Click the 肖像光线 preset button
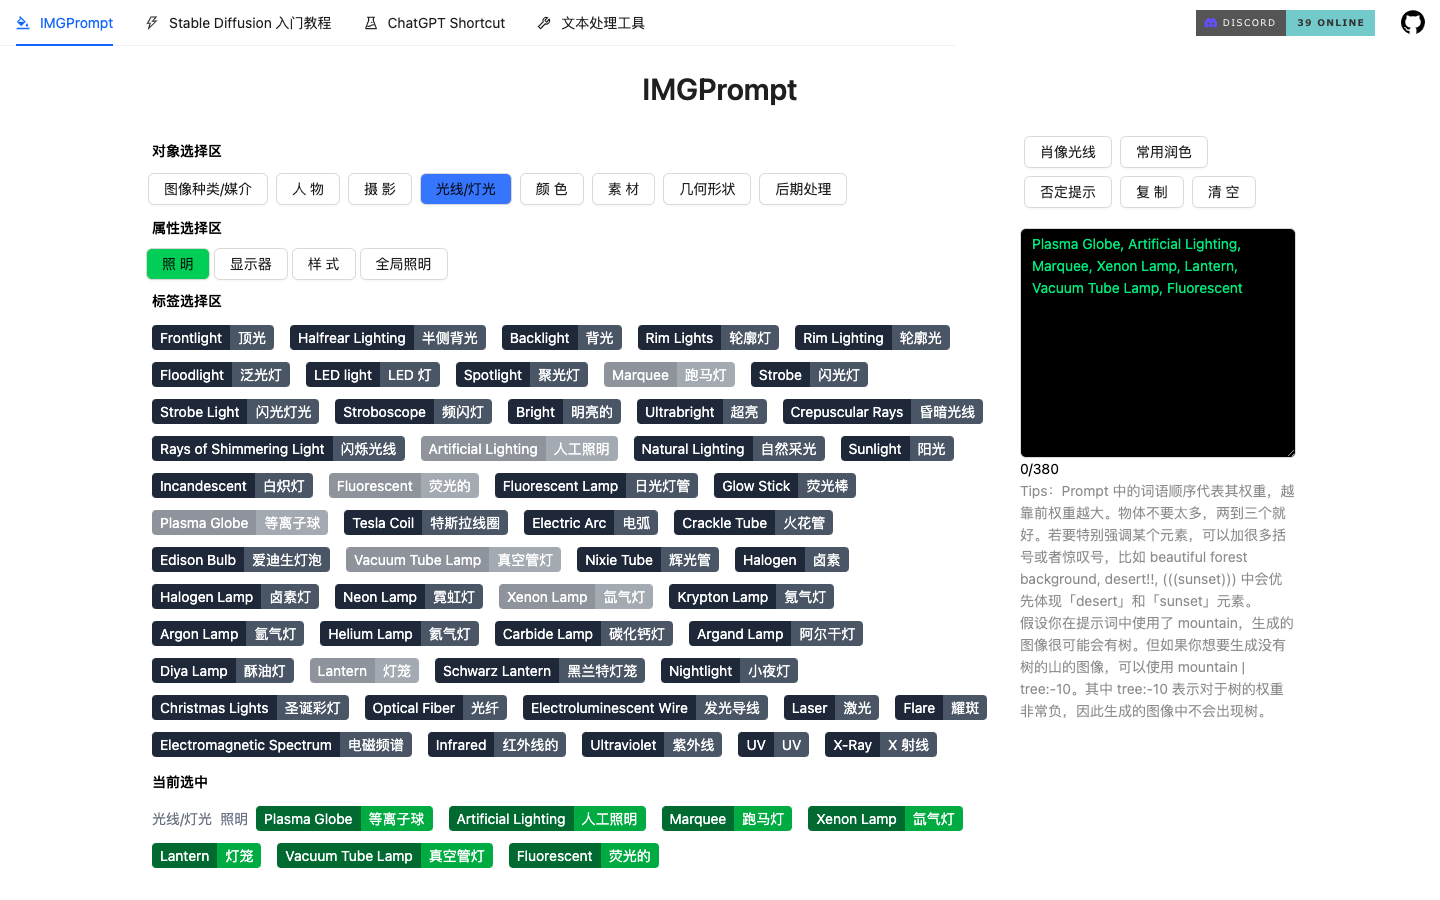 point(1068,152)
